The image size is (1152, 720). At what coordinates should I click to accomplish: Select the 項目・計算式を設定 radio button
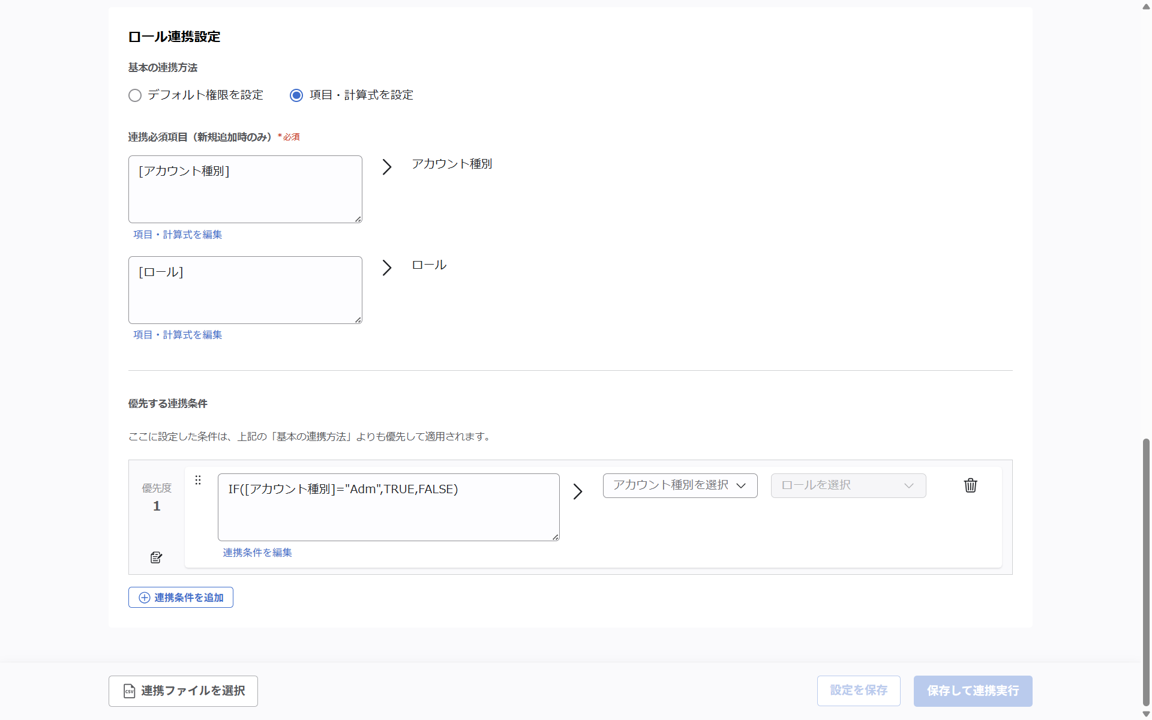click(x=296, y=96)
